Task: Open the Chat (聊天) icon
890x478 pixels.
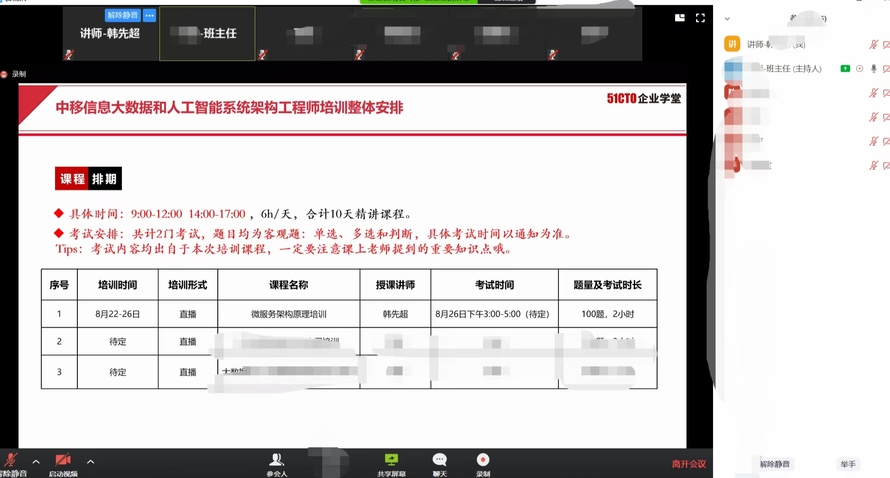Action: pyautogui.click(x=439, y=459)
